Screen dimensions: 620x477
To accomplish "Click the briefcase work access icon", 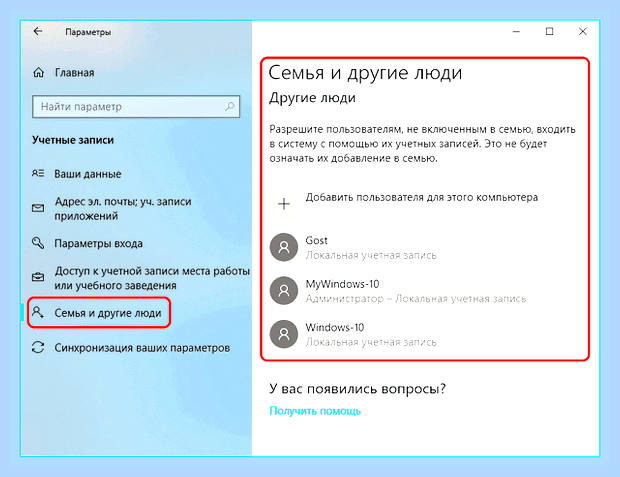I will click(x=38, y=277).
